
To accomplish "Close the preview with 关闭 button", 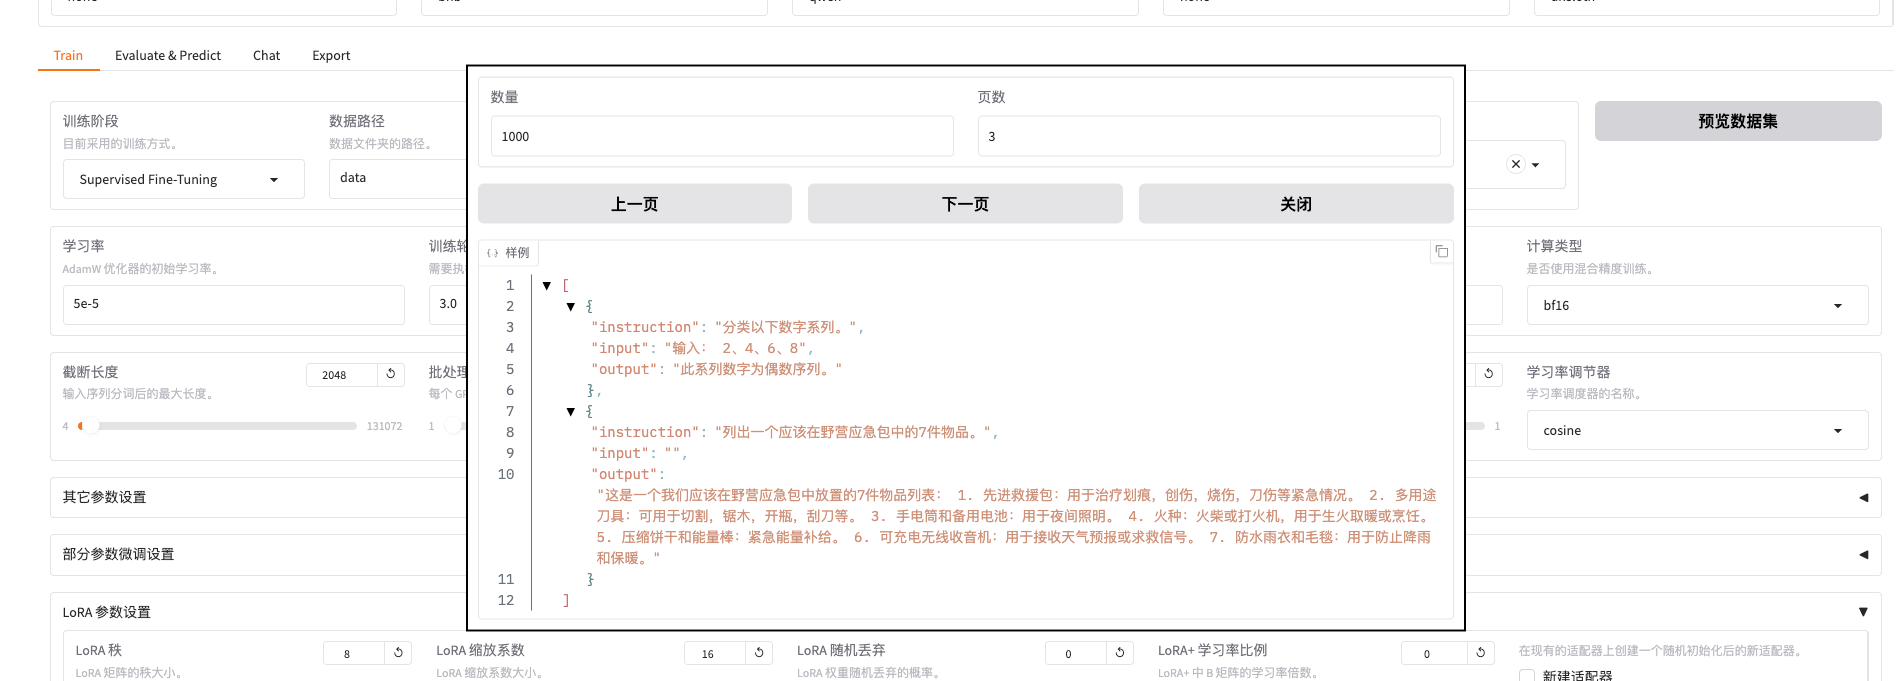I will pyautogui.click(x=1296, y=204).
